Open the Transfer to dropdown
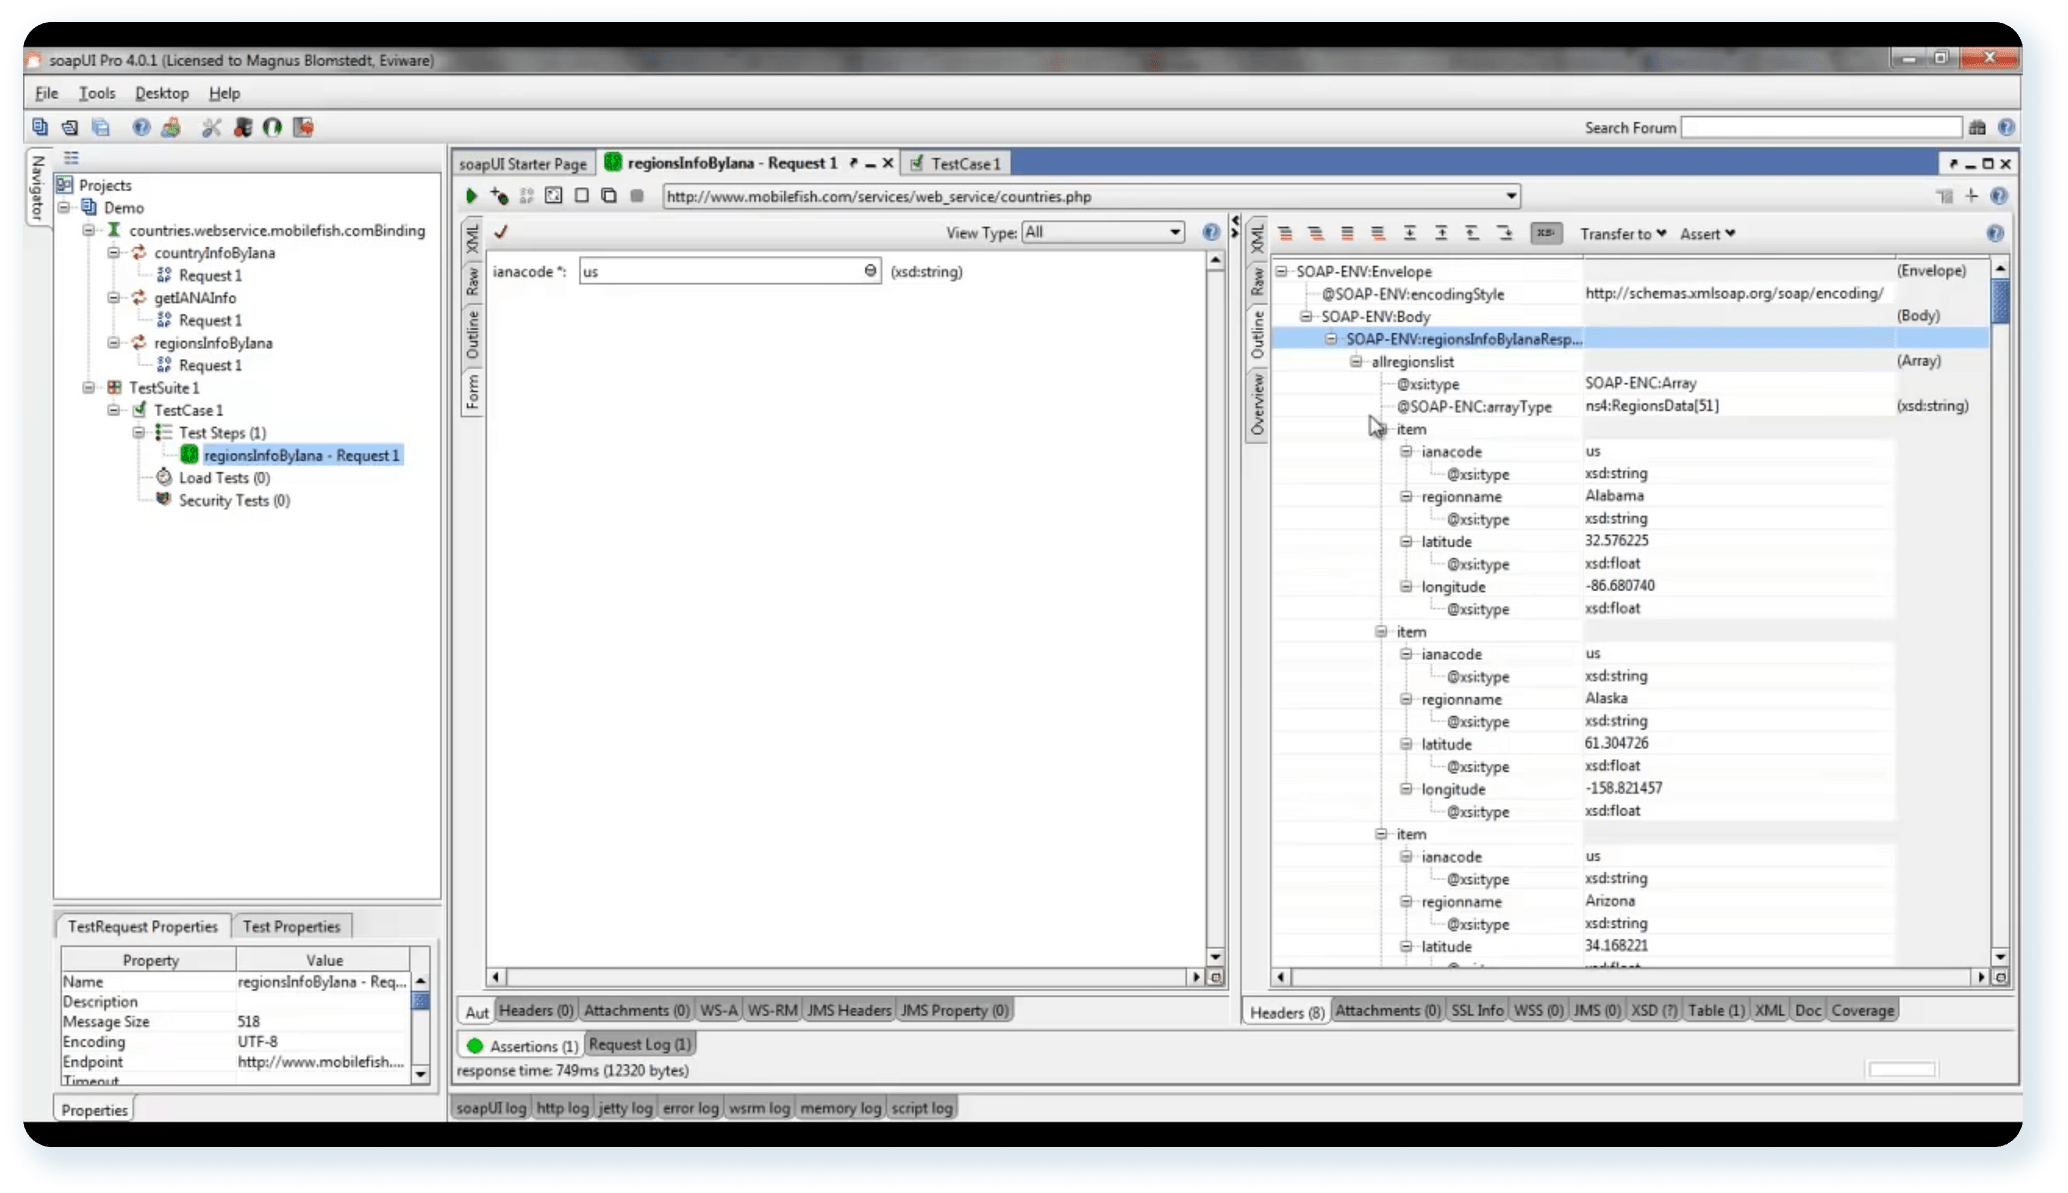 1623,233
